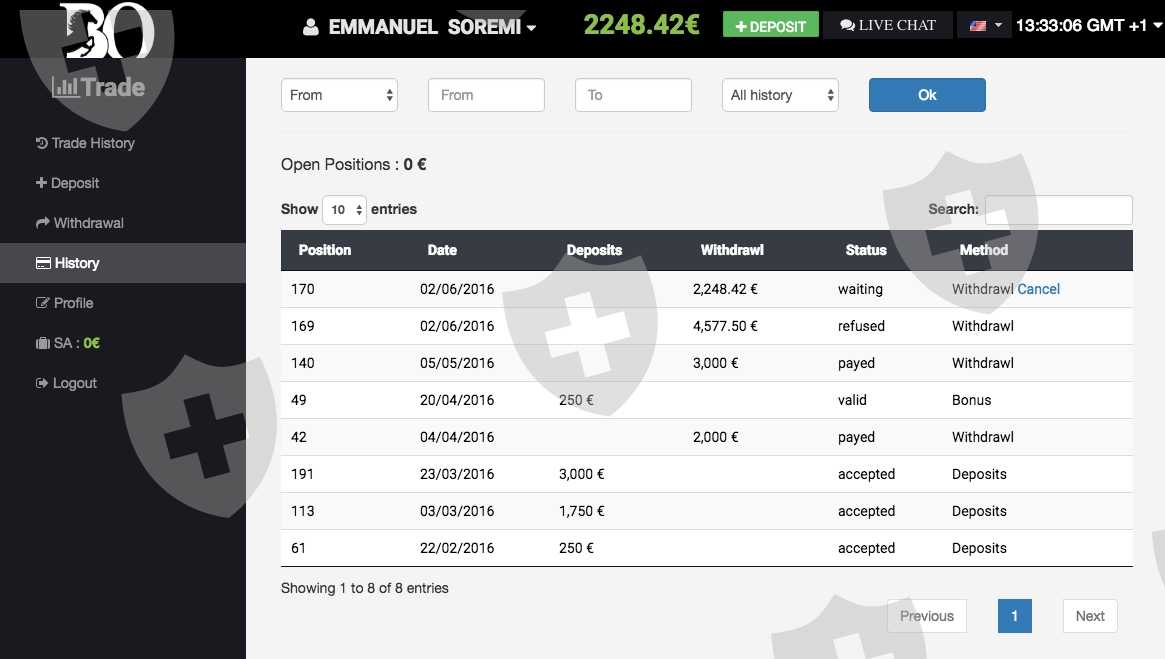Click position 61 cell
Screen dimensions: 1165x659
(x=299, y=548)
